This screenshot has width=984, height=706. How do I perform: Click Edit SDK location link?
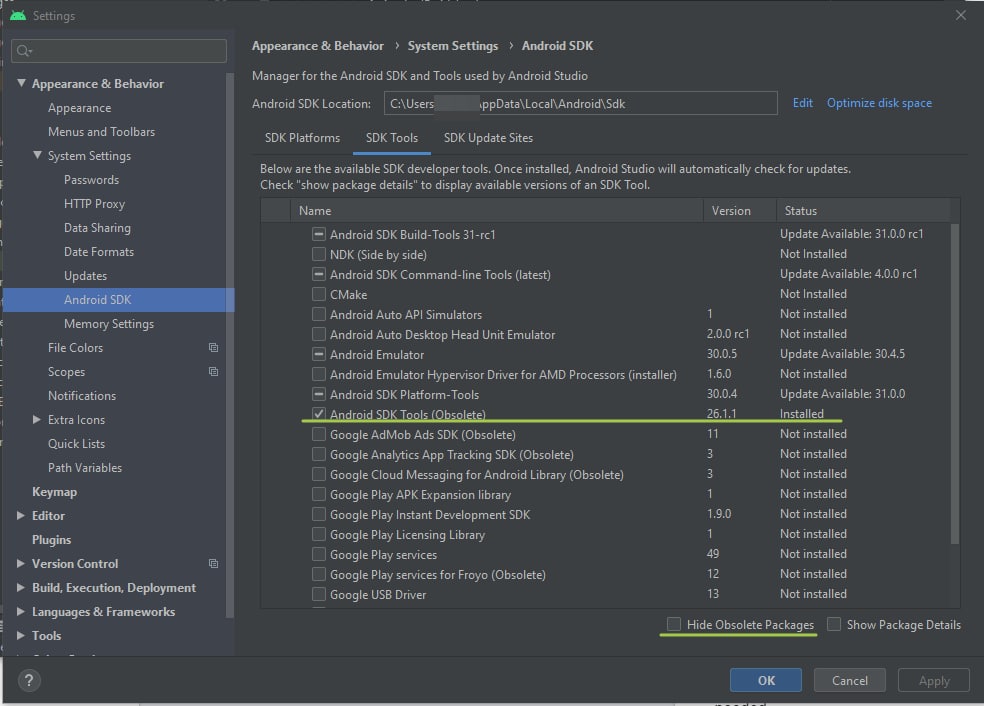point(803,103)
